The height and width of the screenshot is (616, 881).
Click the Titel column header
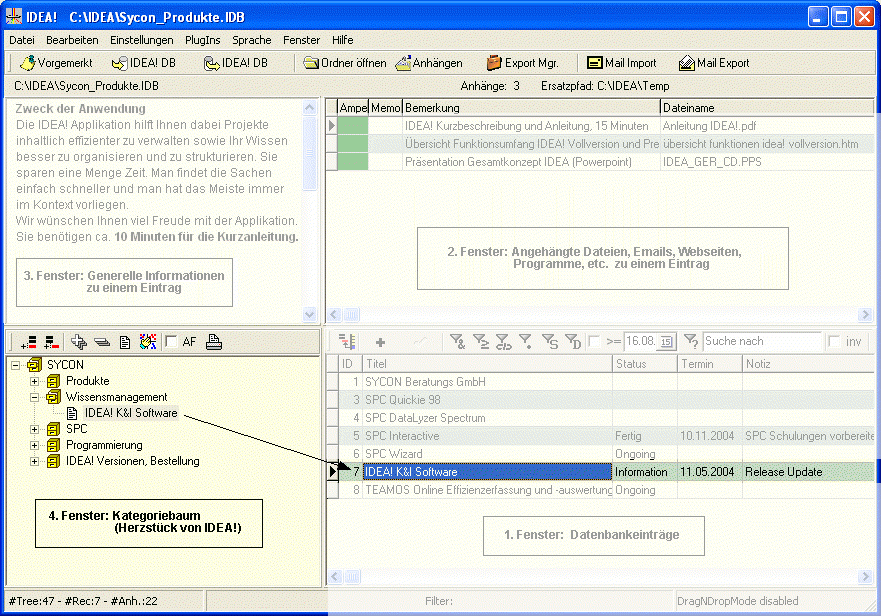[x=487, y=364]
